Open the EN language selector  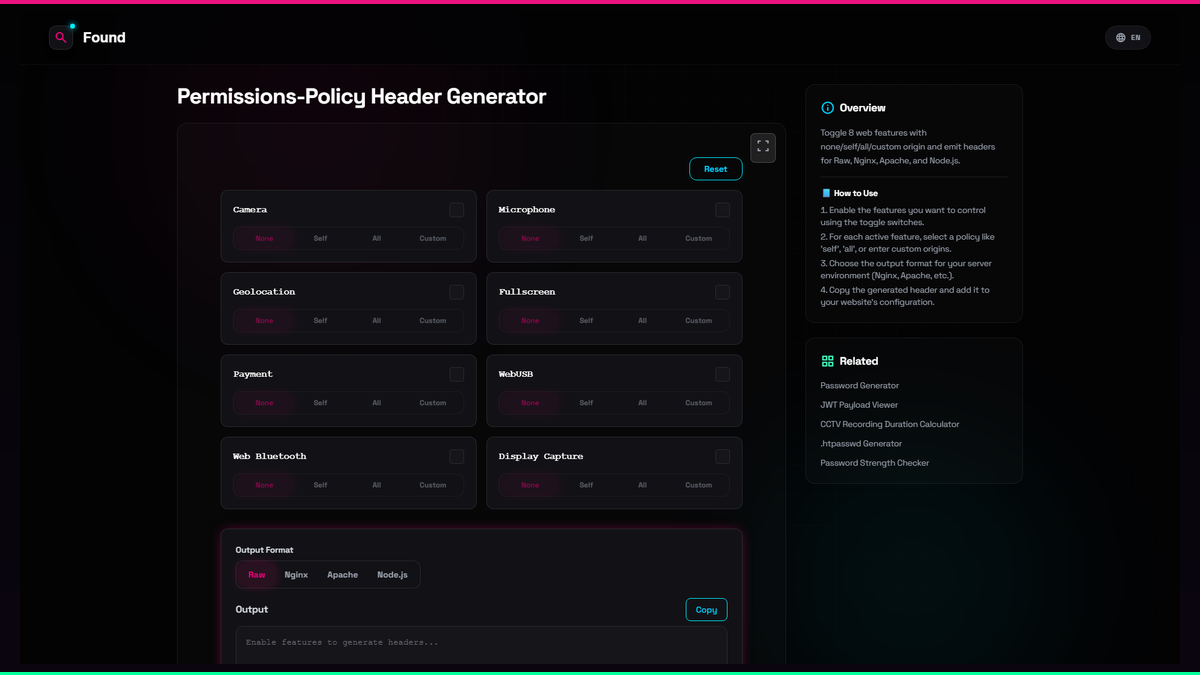click(1128, 38)
